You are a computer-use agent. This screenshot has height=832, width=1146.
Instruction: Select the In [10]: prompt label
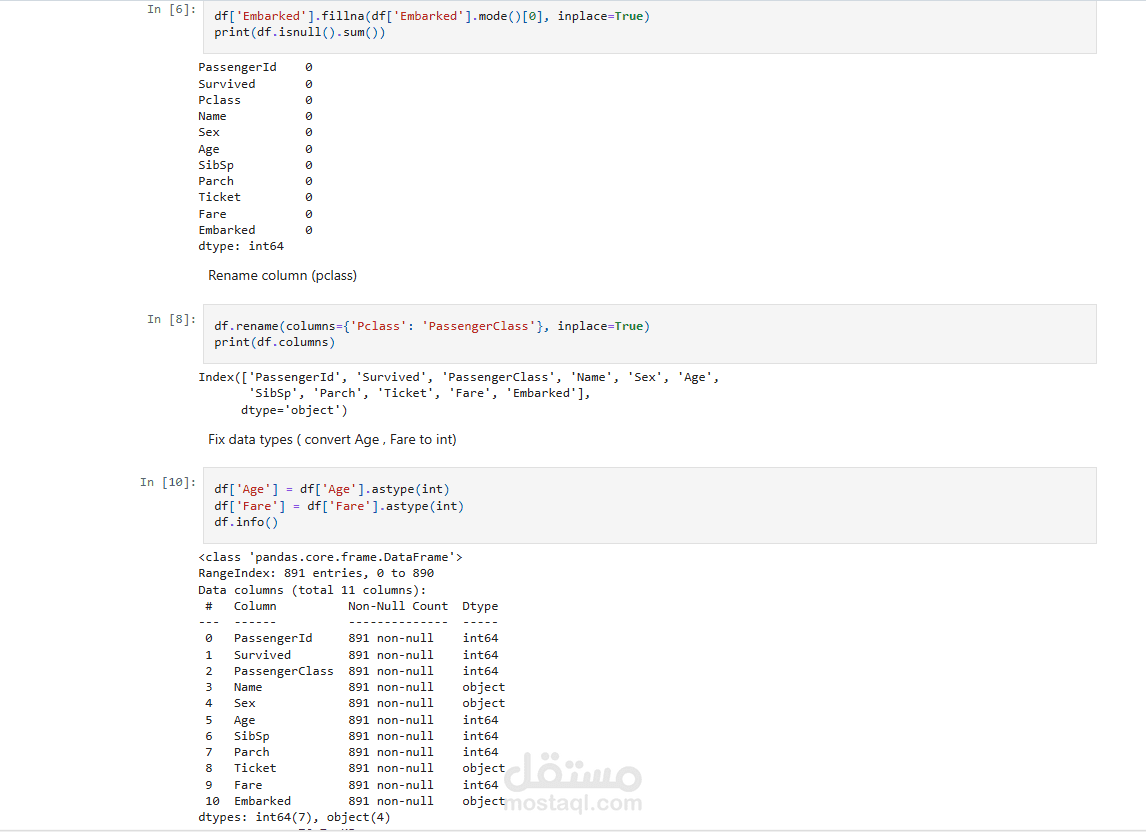(x=168, y=483)
